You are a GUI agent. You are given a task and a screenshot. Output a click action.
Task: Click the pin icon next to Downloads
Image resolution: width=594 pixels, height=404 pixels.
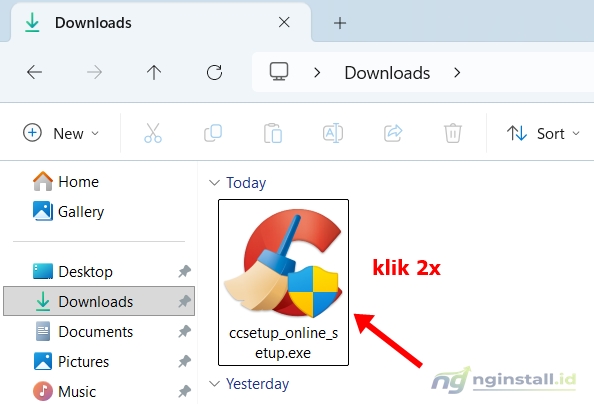tap(184, 301)
